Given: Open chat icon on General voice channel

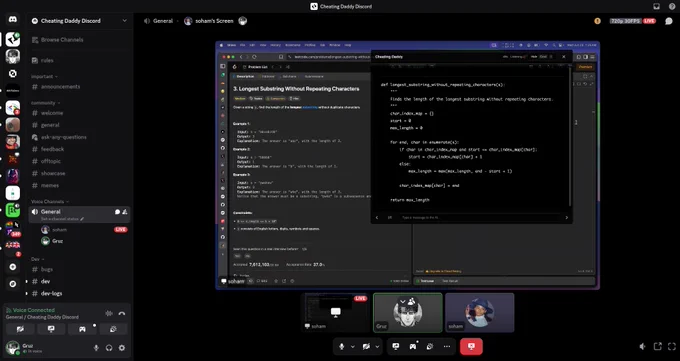Looking at the screenshot, I should [118, 212].
